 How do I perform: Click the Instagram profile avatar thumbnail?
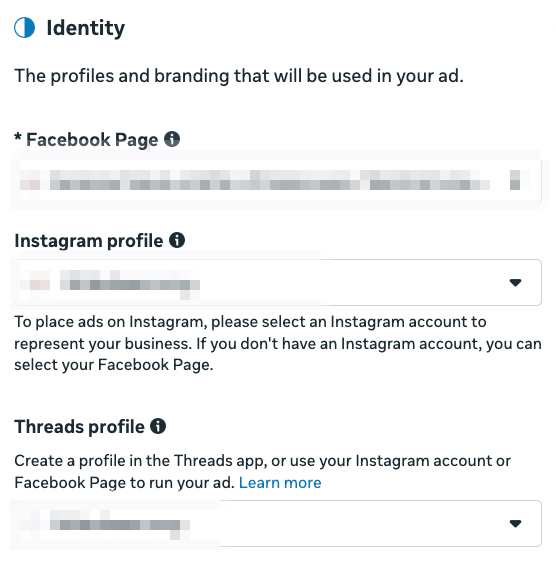pos(40,280)
